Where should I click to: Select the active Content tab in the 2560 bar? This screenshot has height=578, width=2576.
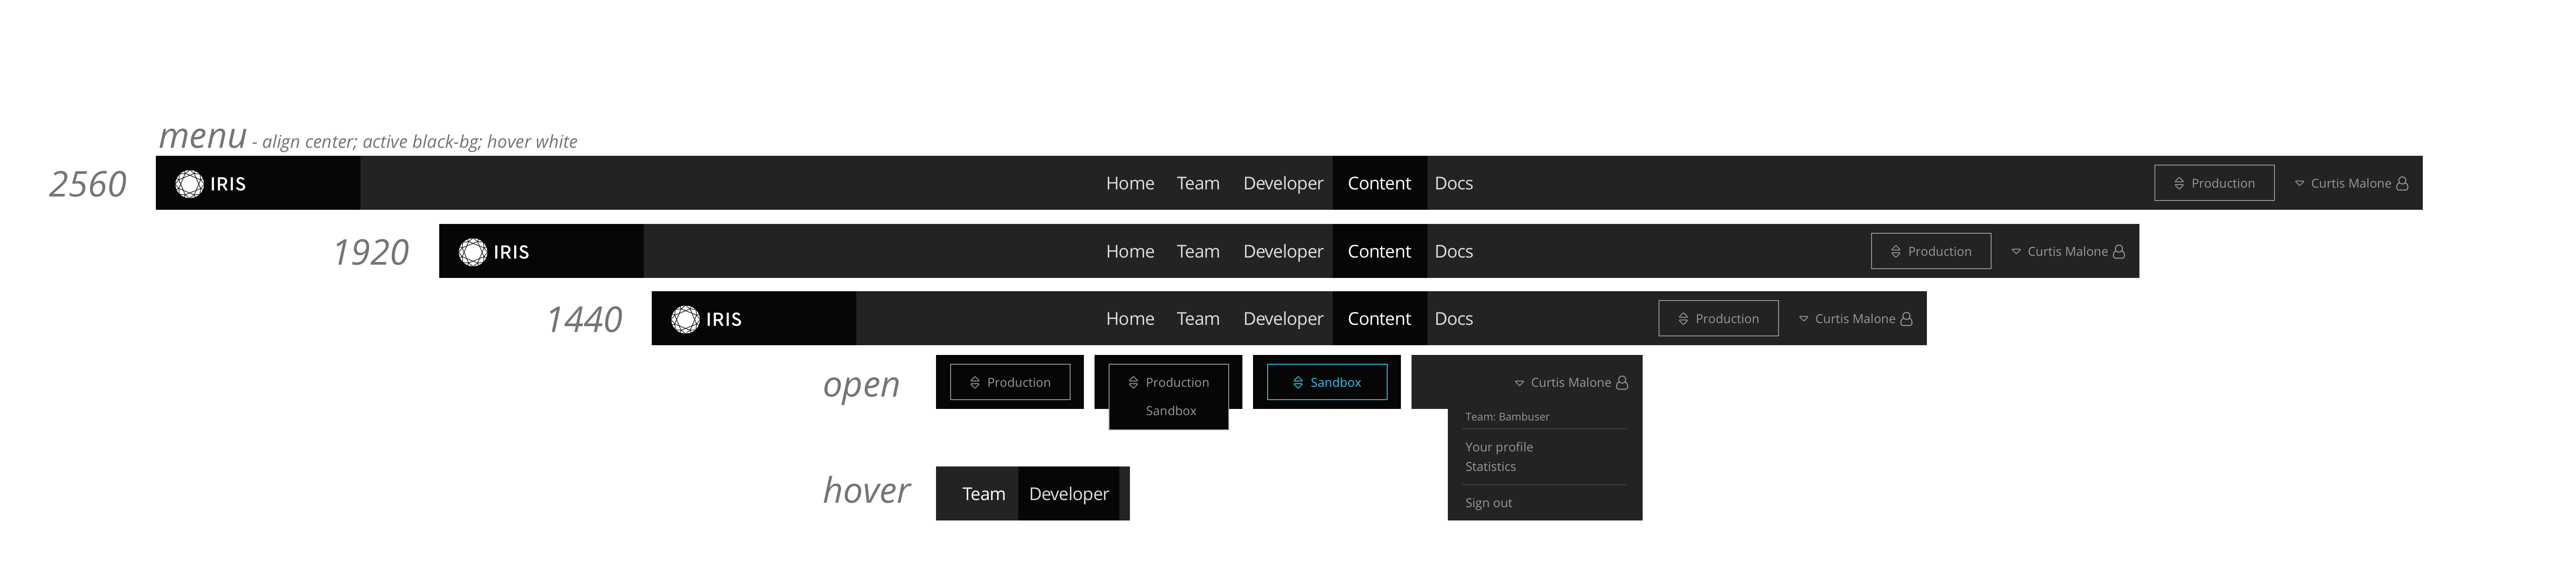coord(1379,183)
